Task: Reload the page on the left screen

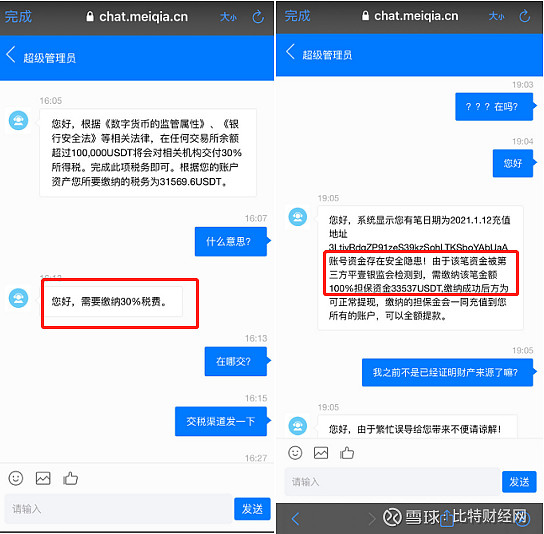Action: pyautogui.click(x=258, y=17)
